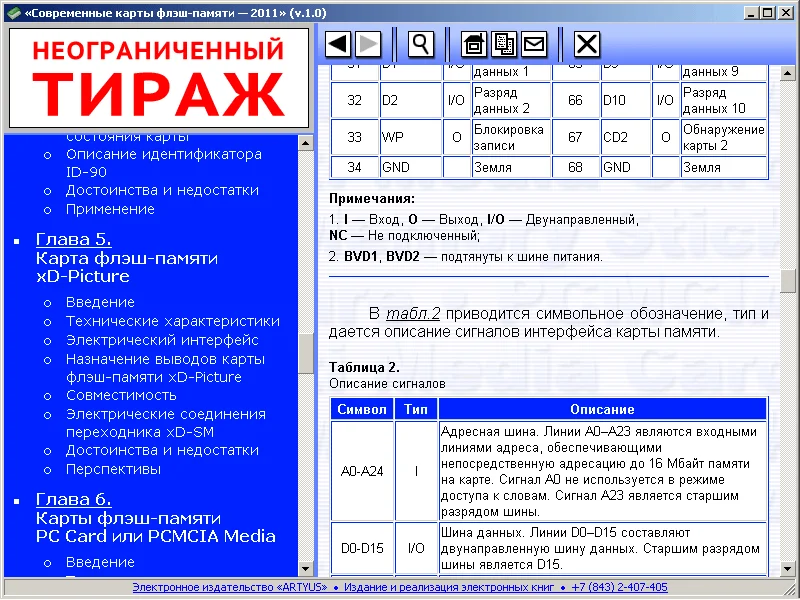Select the Применение contents item
This screenshot has width=800, height=600.
click(110, 209)
